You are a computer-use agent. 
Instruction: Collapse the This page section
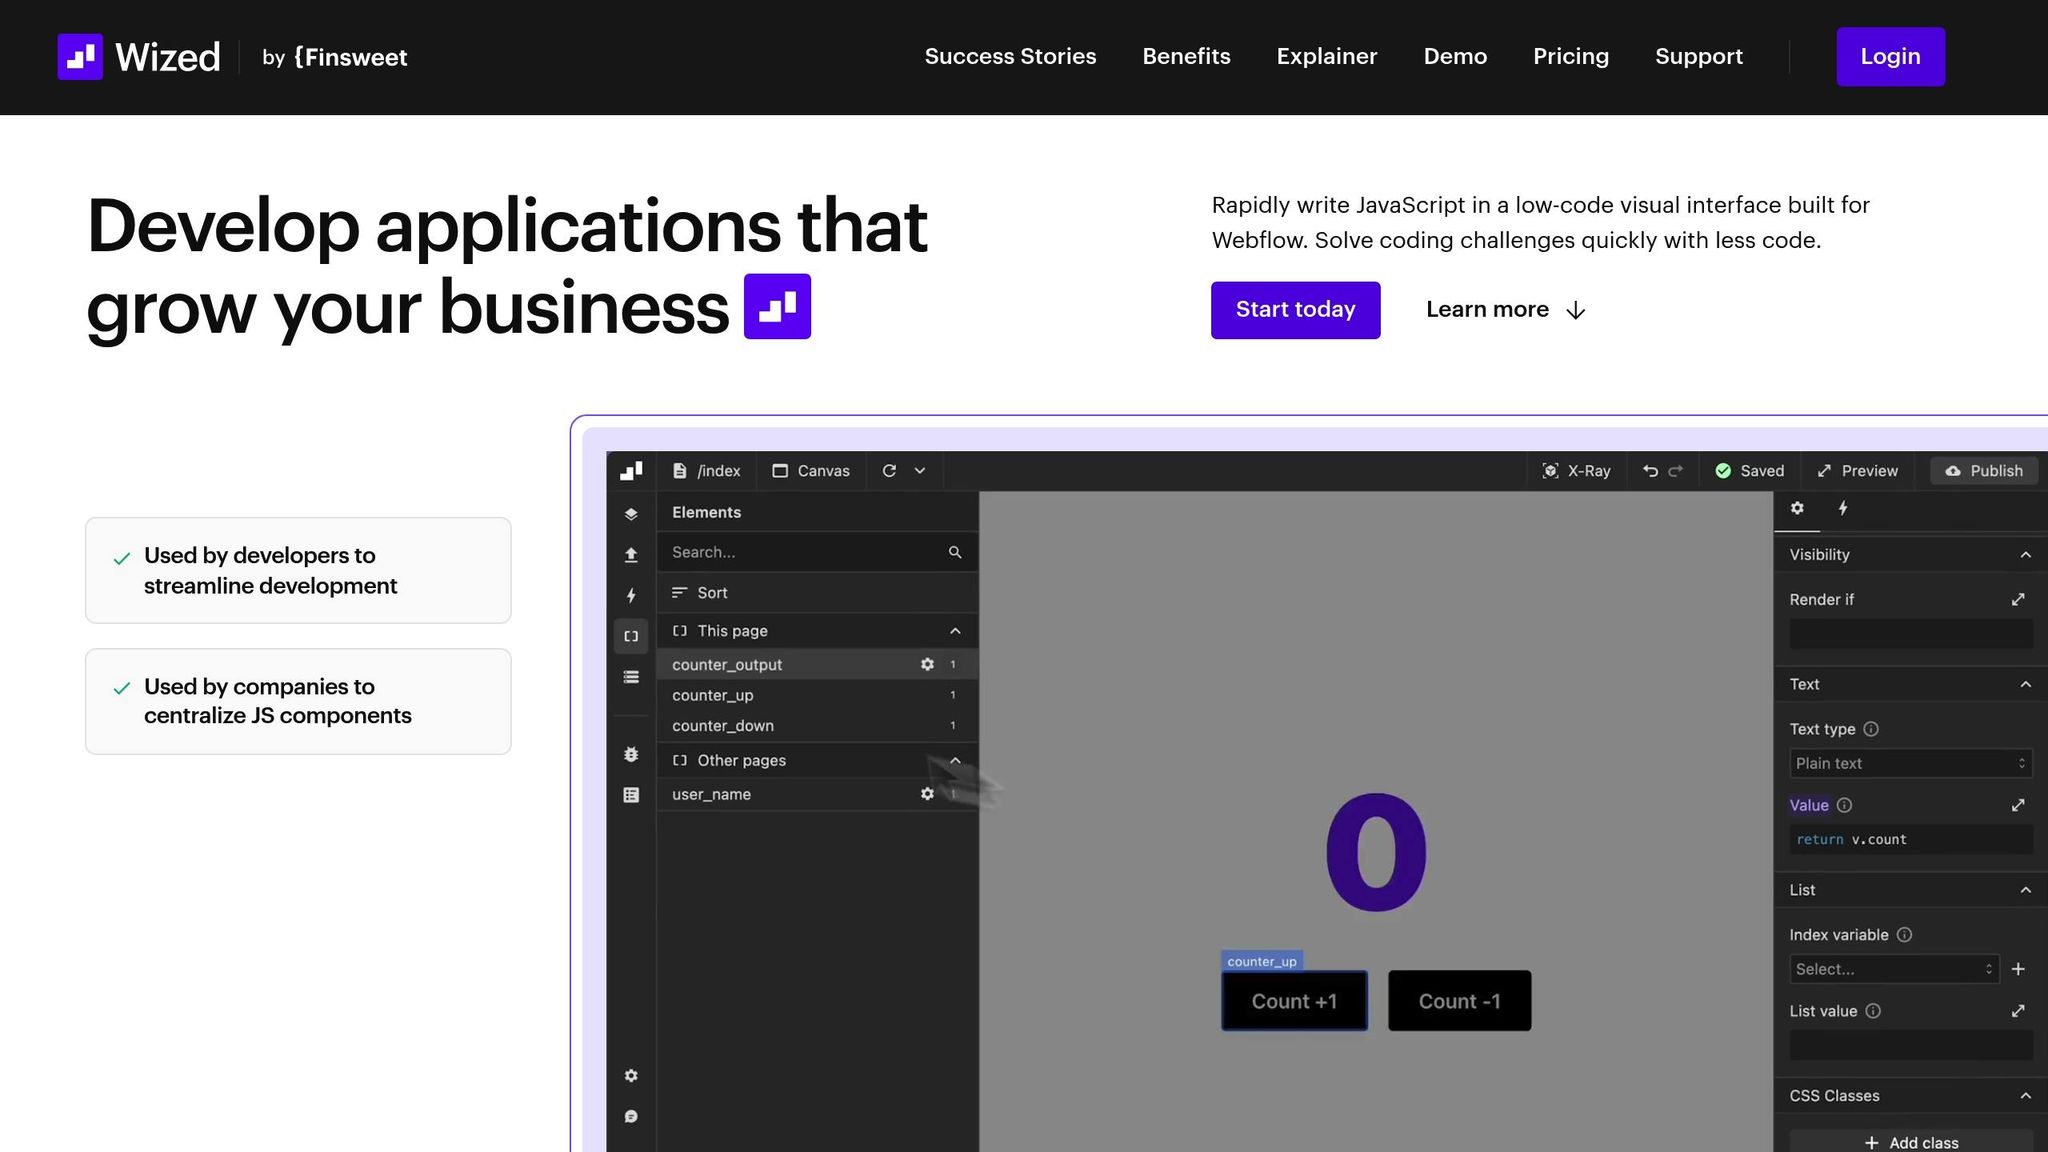point(955,631)
